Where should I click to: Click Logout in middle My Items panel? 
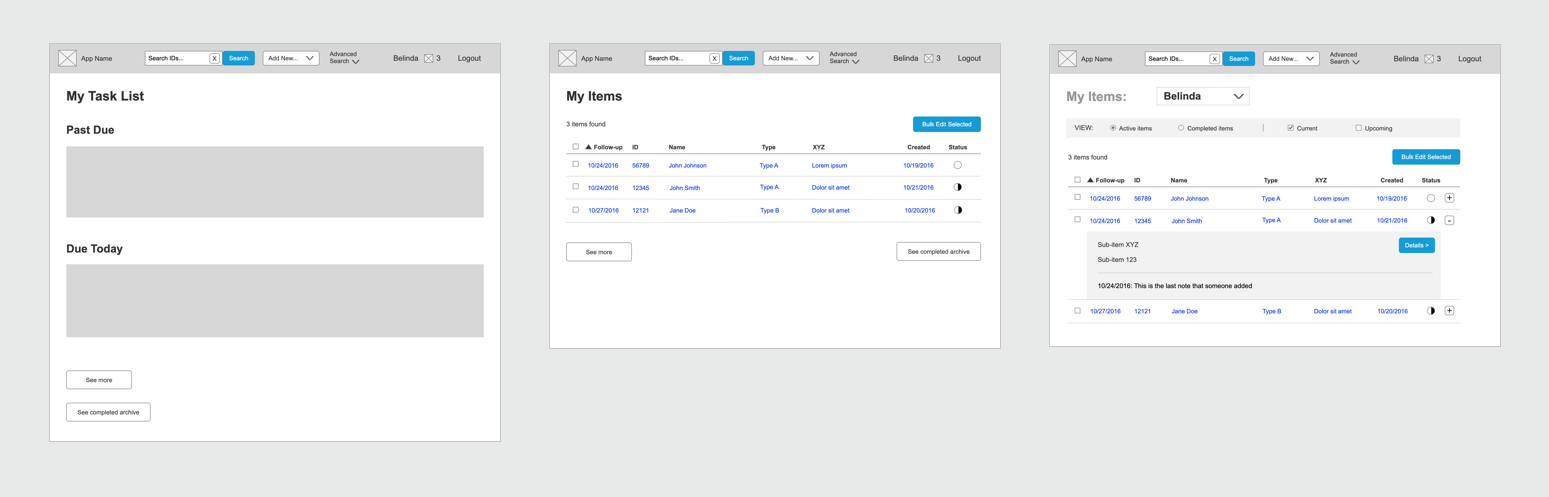click(x=969, y=59)
